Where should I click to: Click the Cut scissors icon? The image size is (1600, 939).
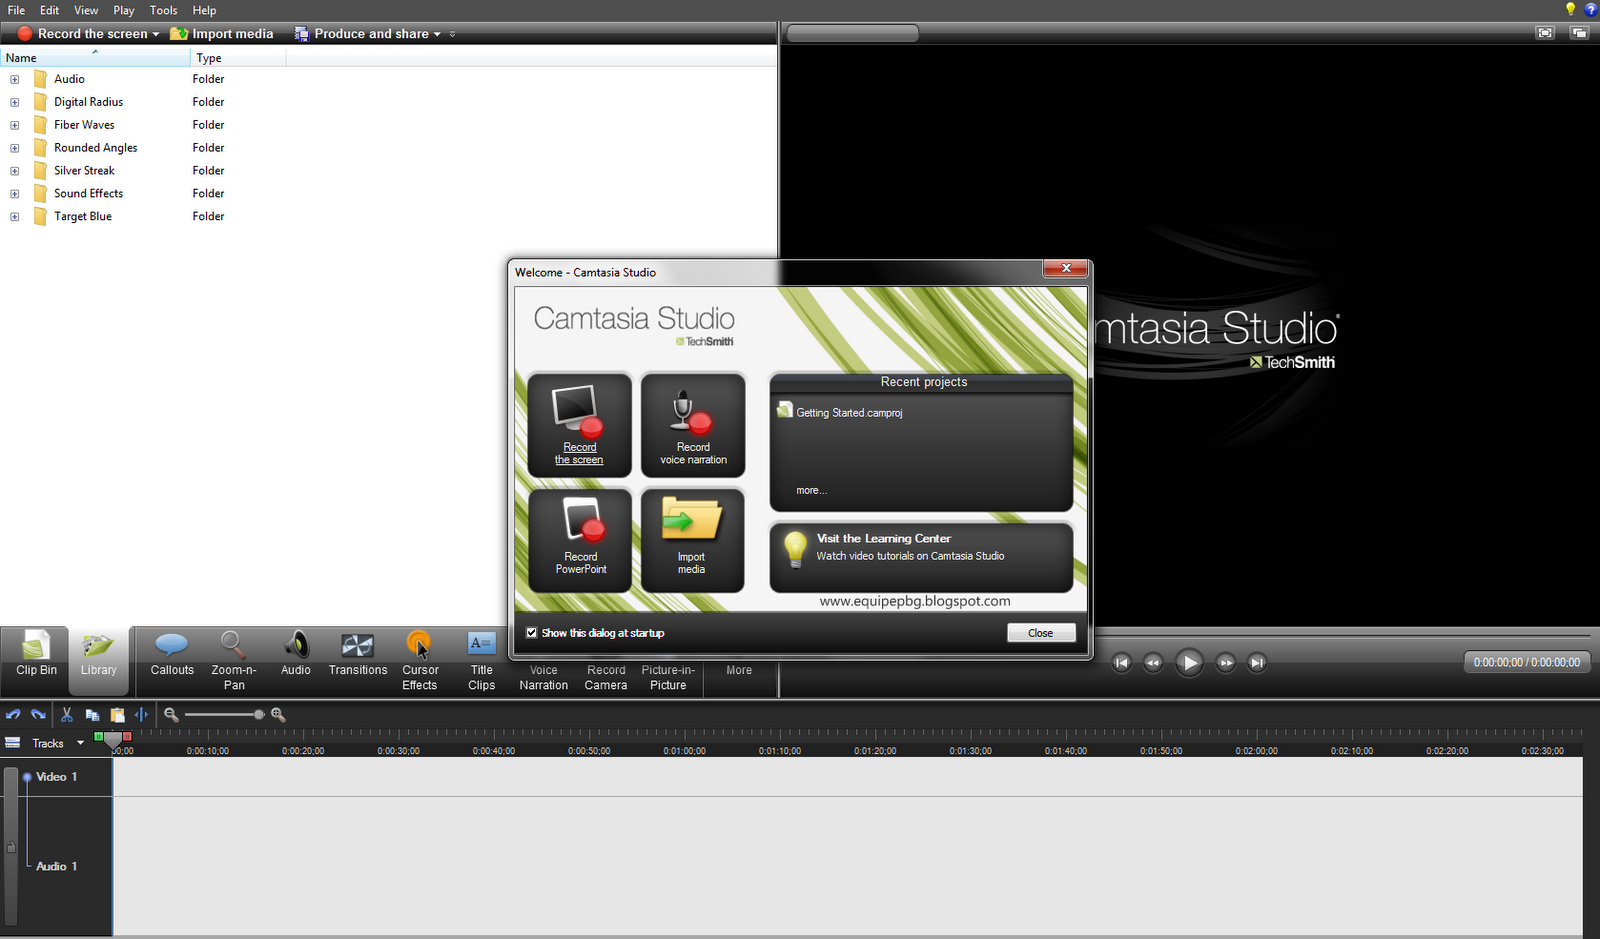pos(67,715)
